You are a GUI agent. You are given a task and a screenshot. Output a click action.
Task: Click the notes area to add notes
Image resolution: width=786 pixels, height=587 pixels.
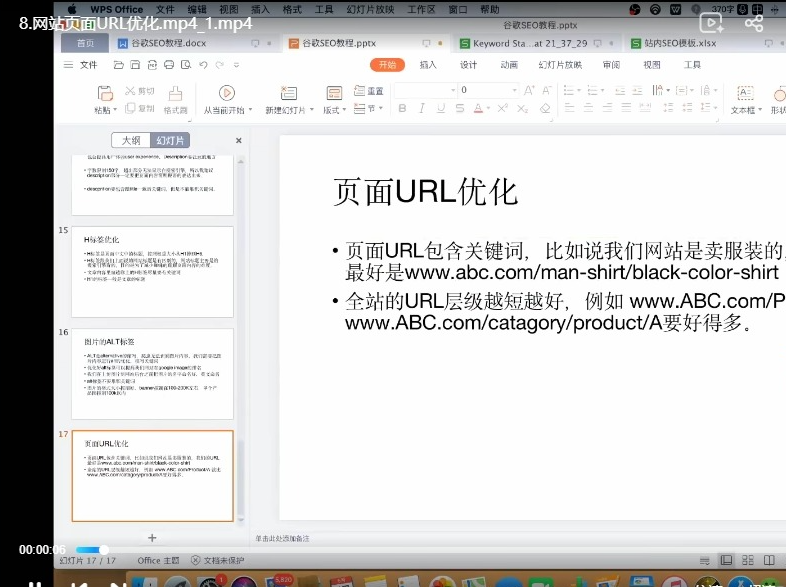pos(282,538)
